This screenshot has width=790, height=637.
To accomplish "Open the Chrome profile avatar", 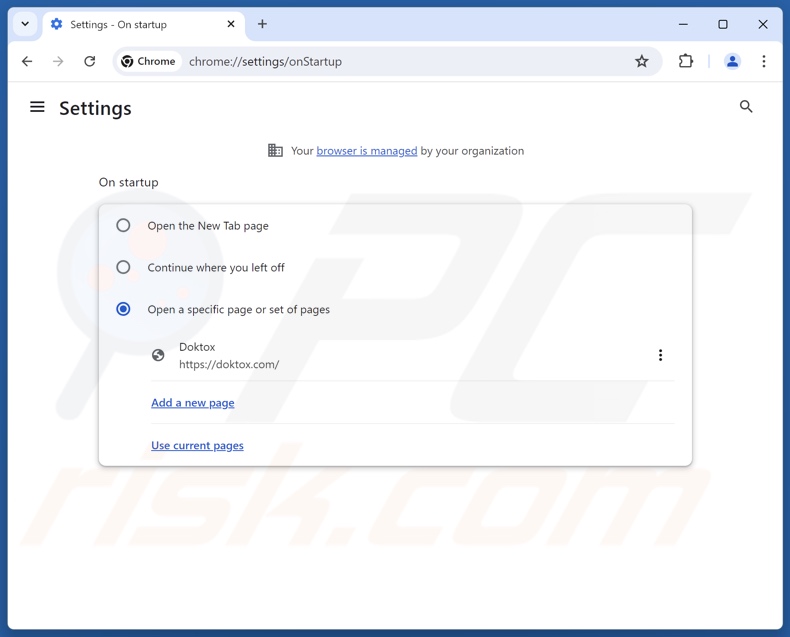I will click(732, 62).
